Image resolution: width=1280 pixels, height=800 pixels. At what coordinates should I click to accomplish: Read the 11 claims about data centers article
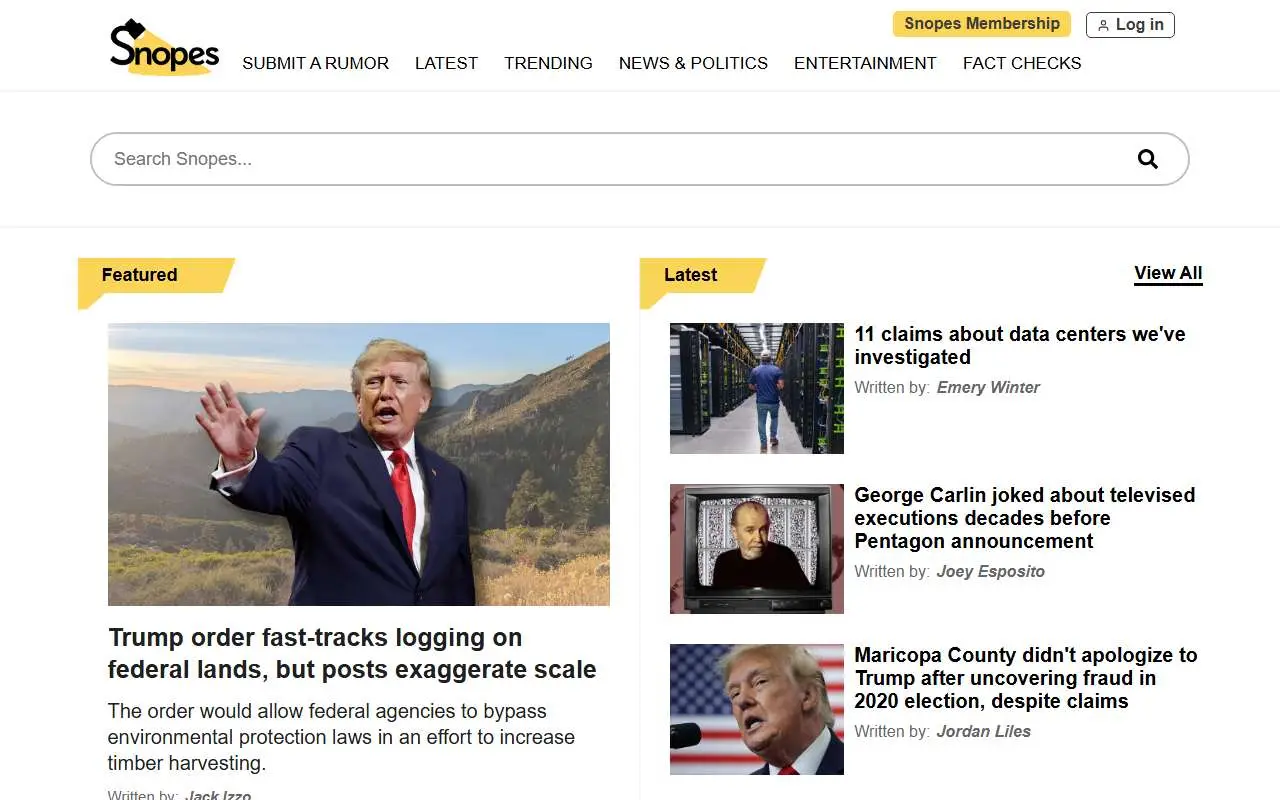(1020, 345)
